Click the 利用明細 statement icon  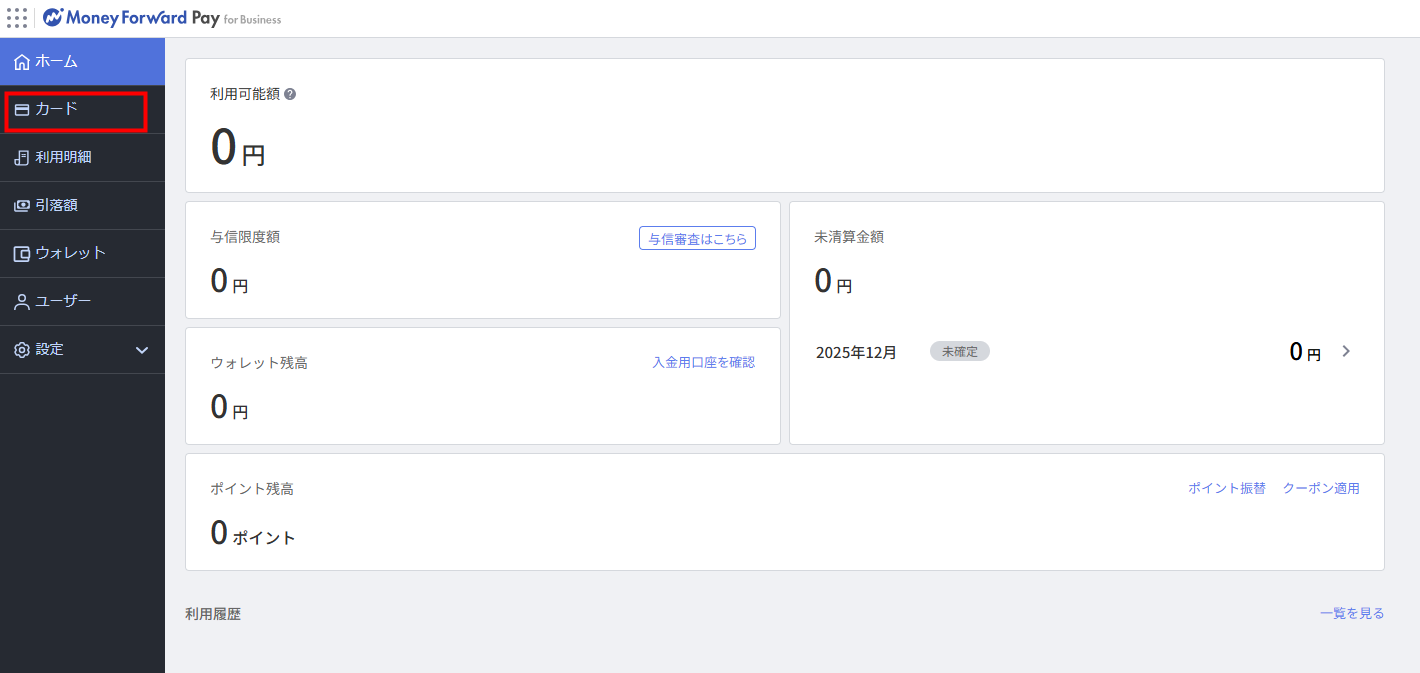(x=22, y=158)
